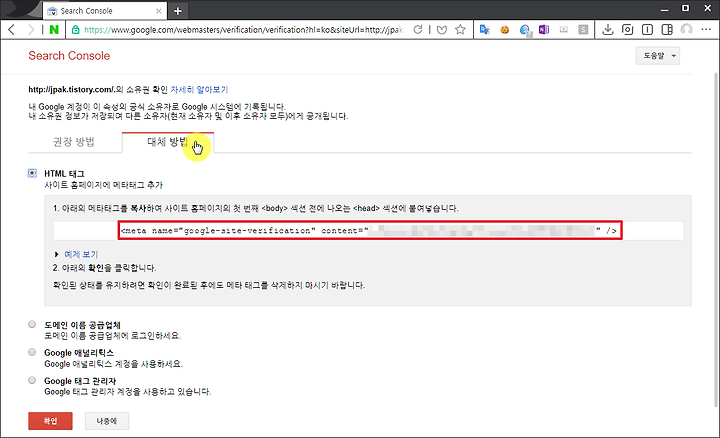Click step 2 아래의 확인을 클릭합니다 text

pos(105,268)
